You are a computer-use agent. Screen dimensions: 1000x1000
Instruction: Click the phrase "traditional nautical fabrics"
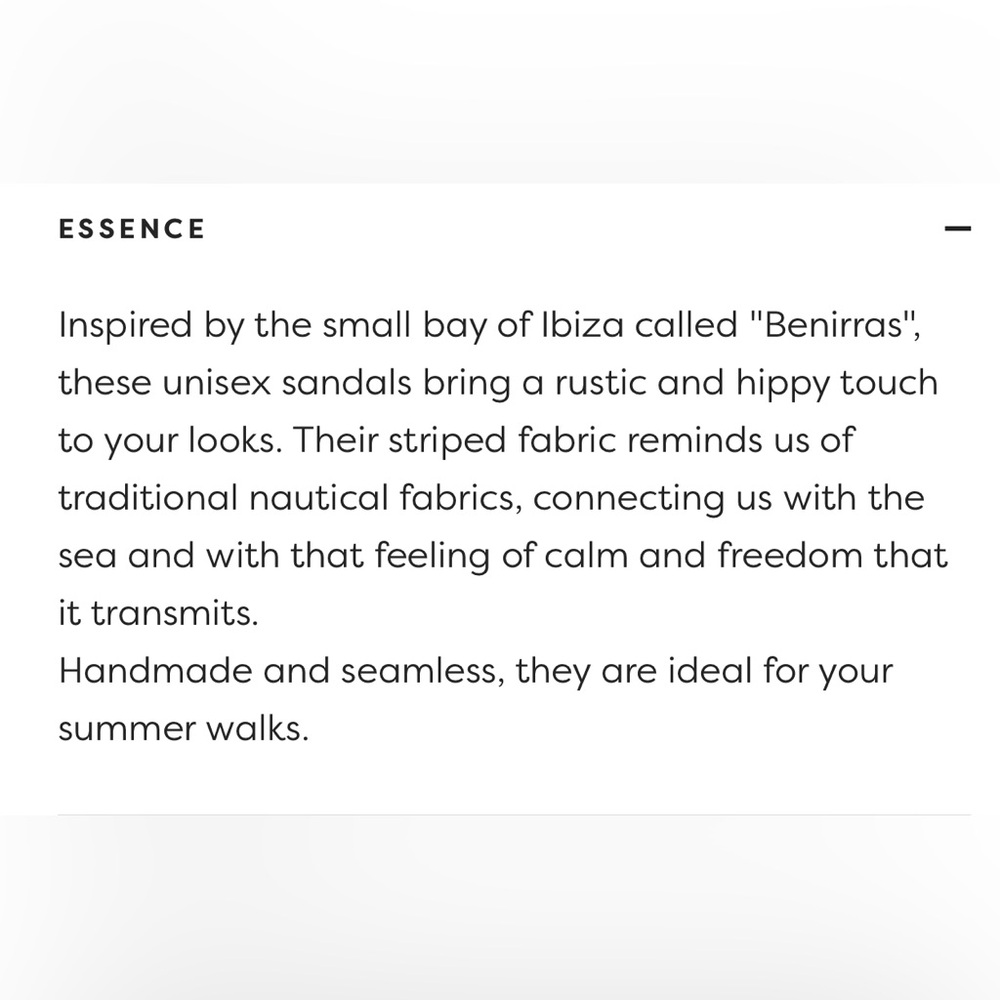coord(286,498)
